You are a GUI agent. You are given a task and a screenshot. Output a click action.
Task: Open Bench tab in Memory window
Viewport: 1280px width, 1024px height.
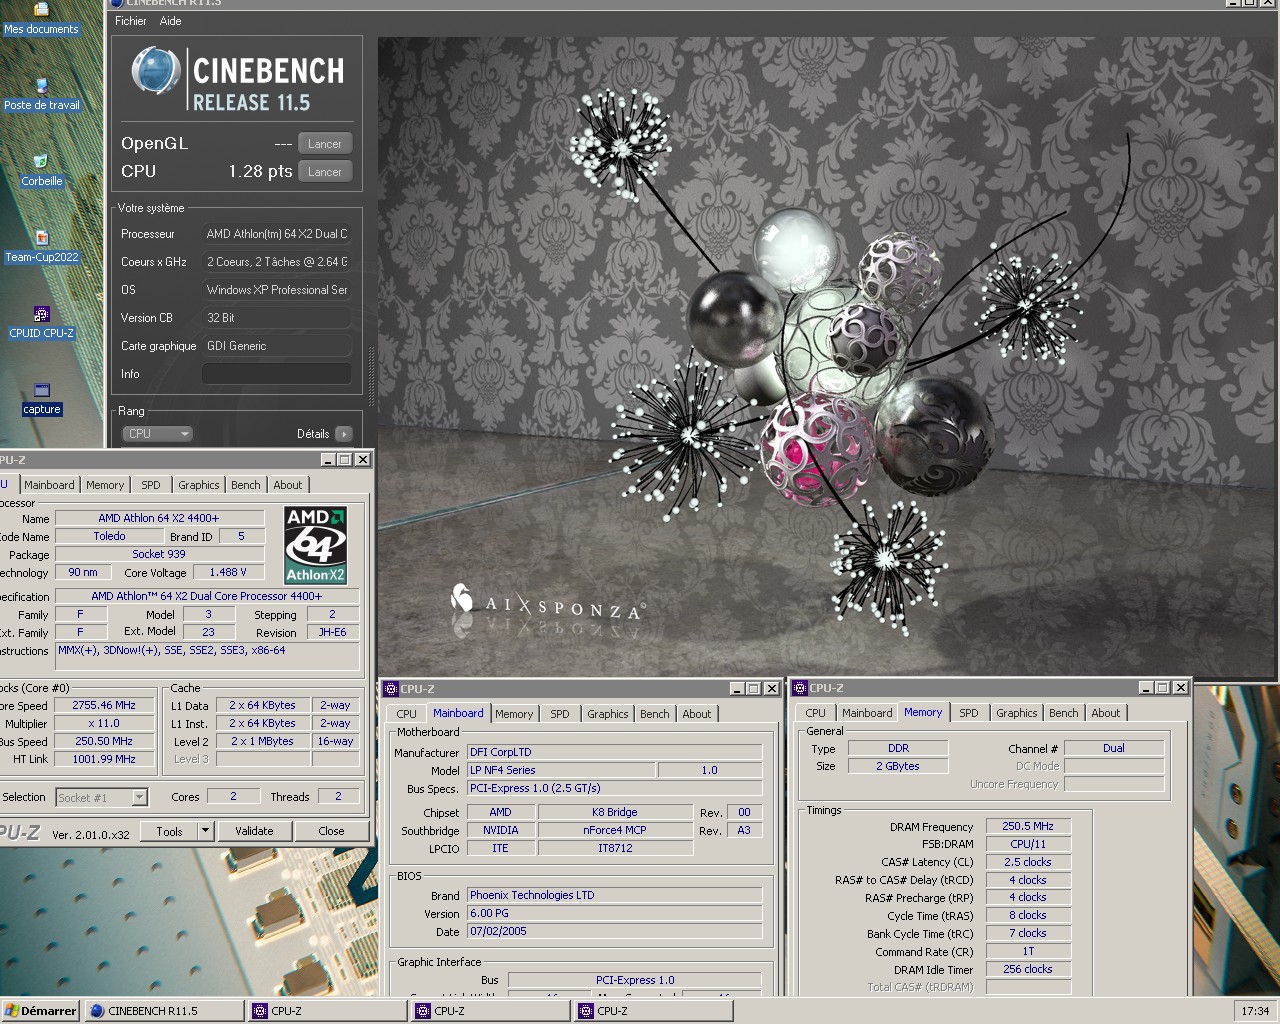[1064, 713]
